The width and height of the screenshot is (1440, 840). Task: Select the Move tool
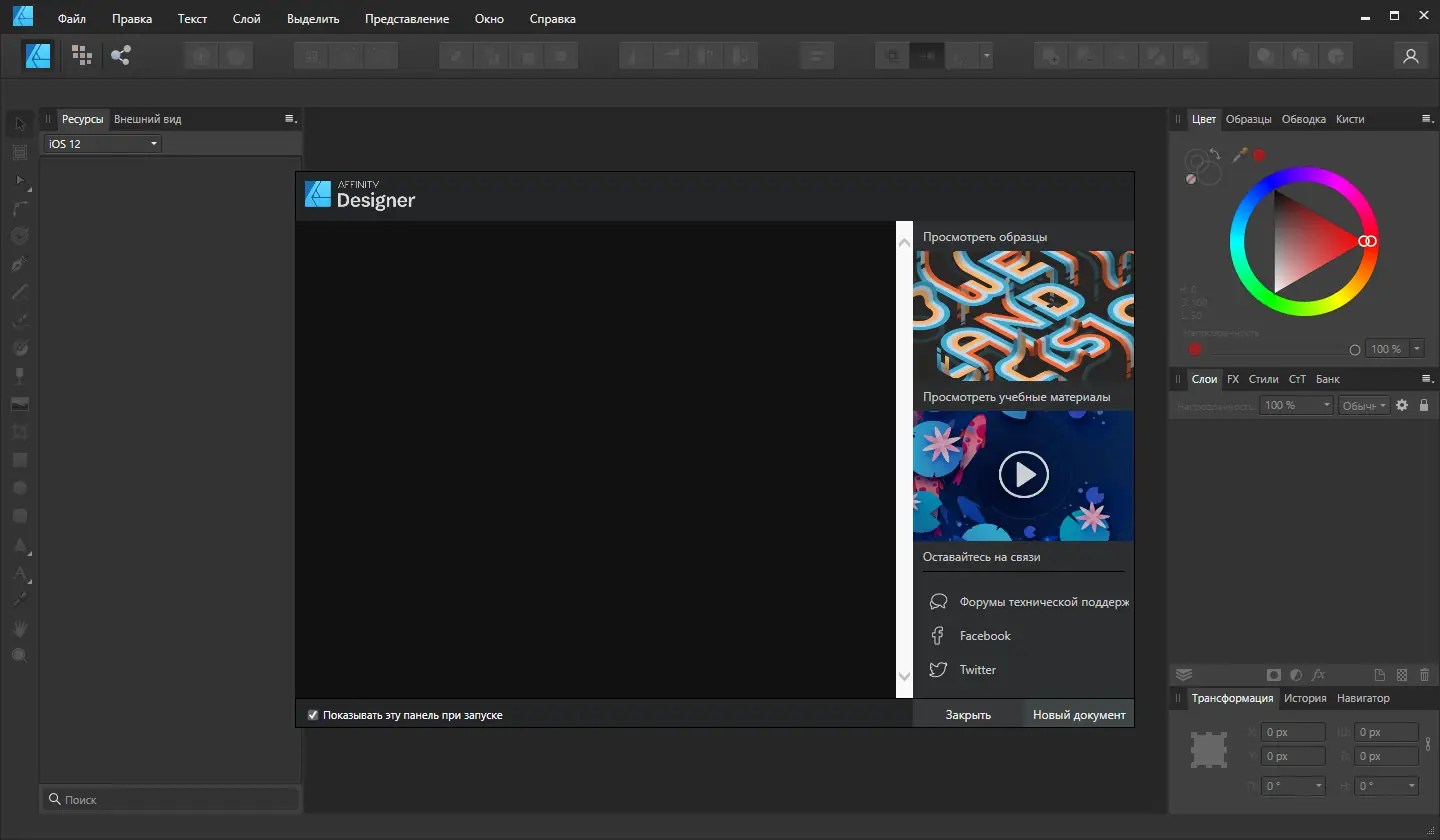(19, 123)
